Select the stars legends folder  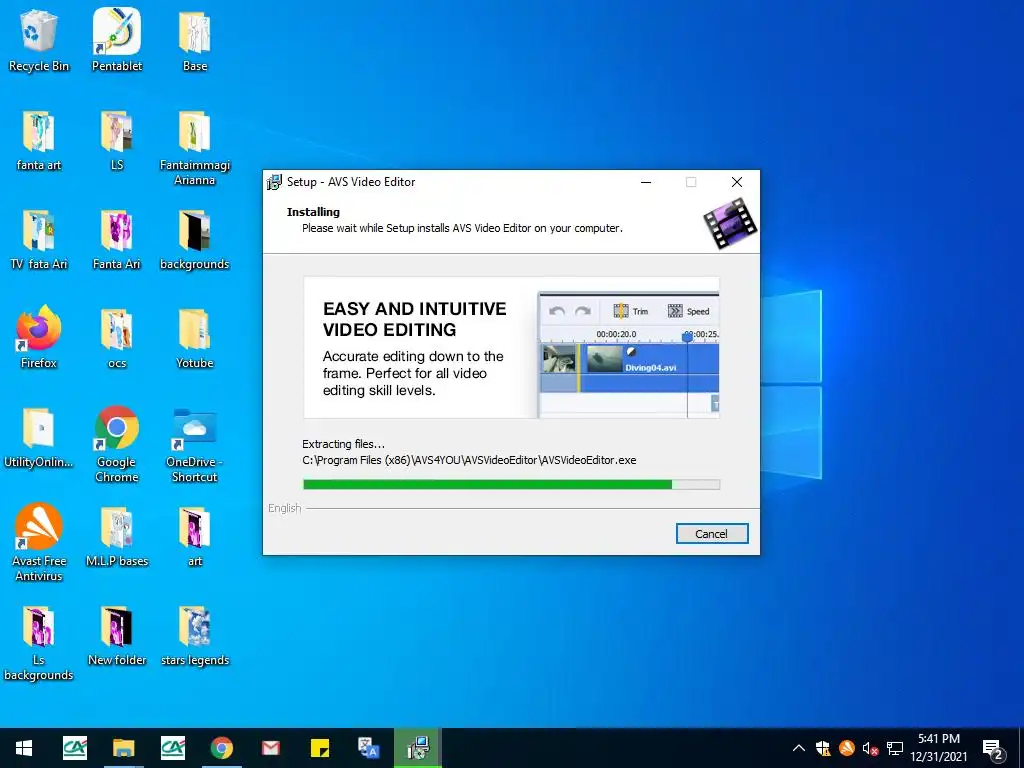point(195,636)
